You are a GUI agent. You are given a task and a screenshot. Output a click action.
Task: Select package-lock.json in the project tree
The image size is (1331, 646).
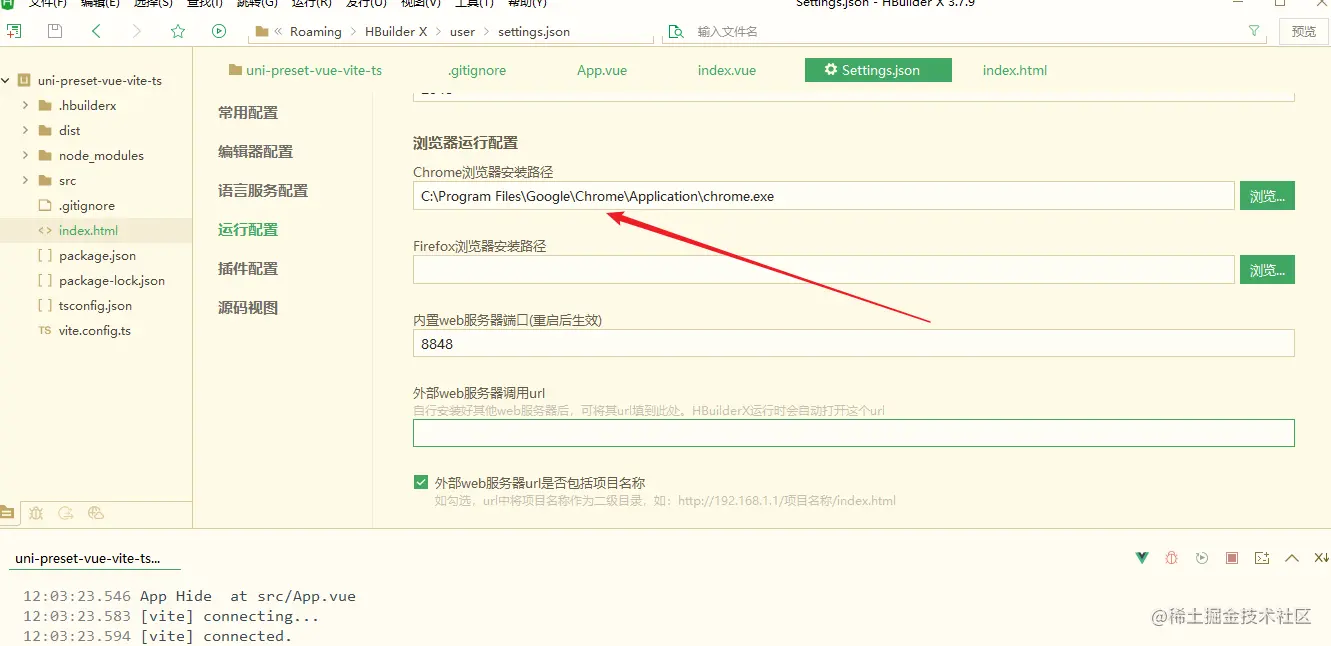click(x=112, y=280)
